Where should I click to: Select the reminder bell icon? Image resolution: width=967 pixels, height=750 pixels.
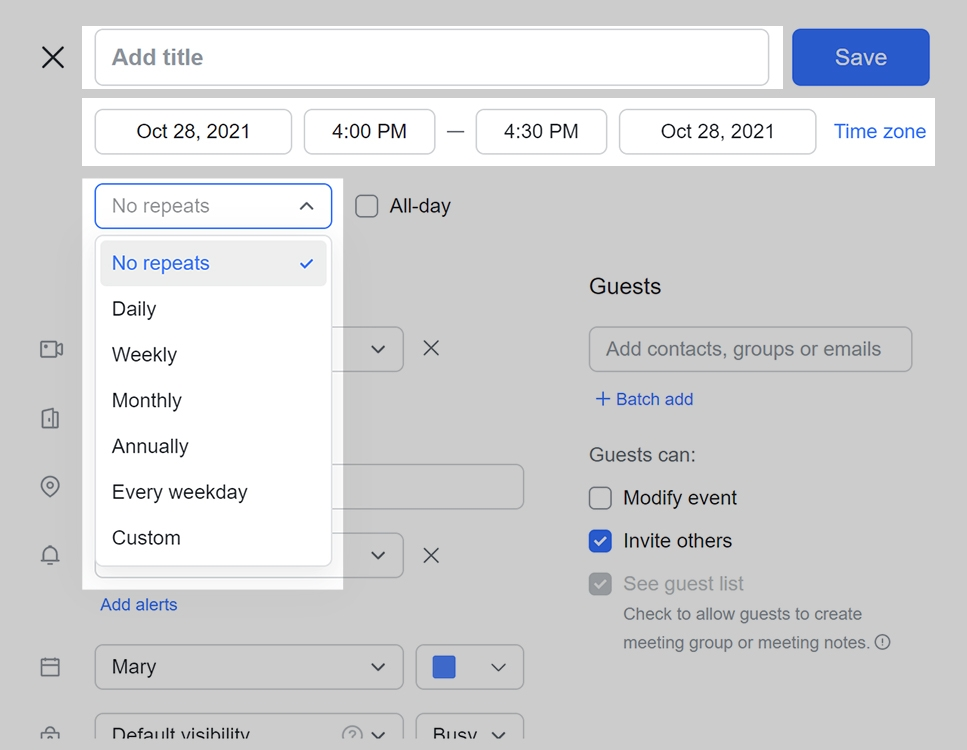click(x=50, y=555)
